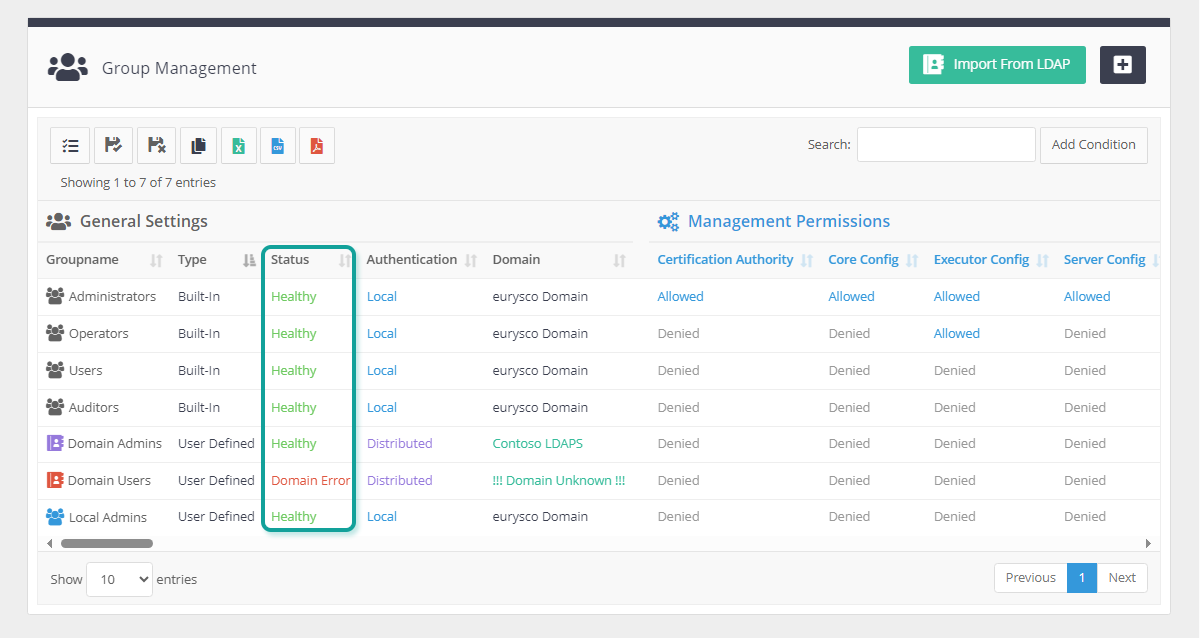Image resolution: width=1200 pixels, height=638 pixels.
Task: Click the scrollbar right arrow
Action: click(1149, 543)
